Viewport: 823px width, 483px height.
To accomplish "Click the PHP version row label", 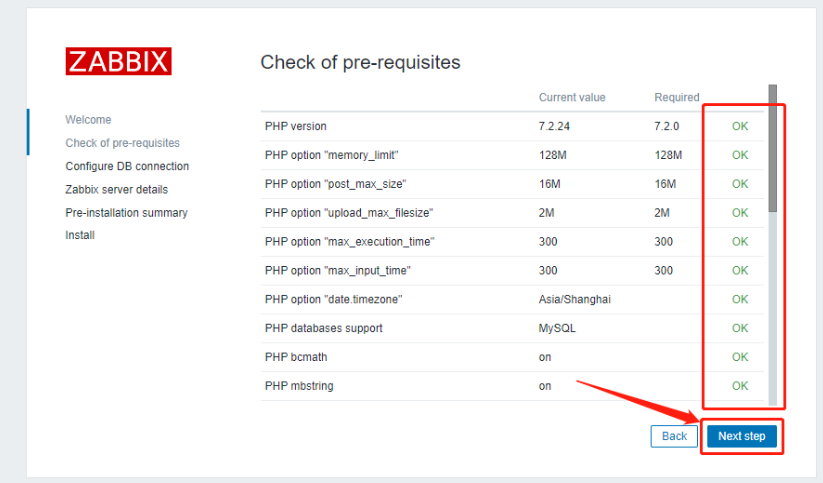I will [x=295, y=126].
